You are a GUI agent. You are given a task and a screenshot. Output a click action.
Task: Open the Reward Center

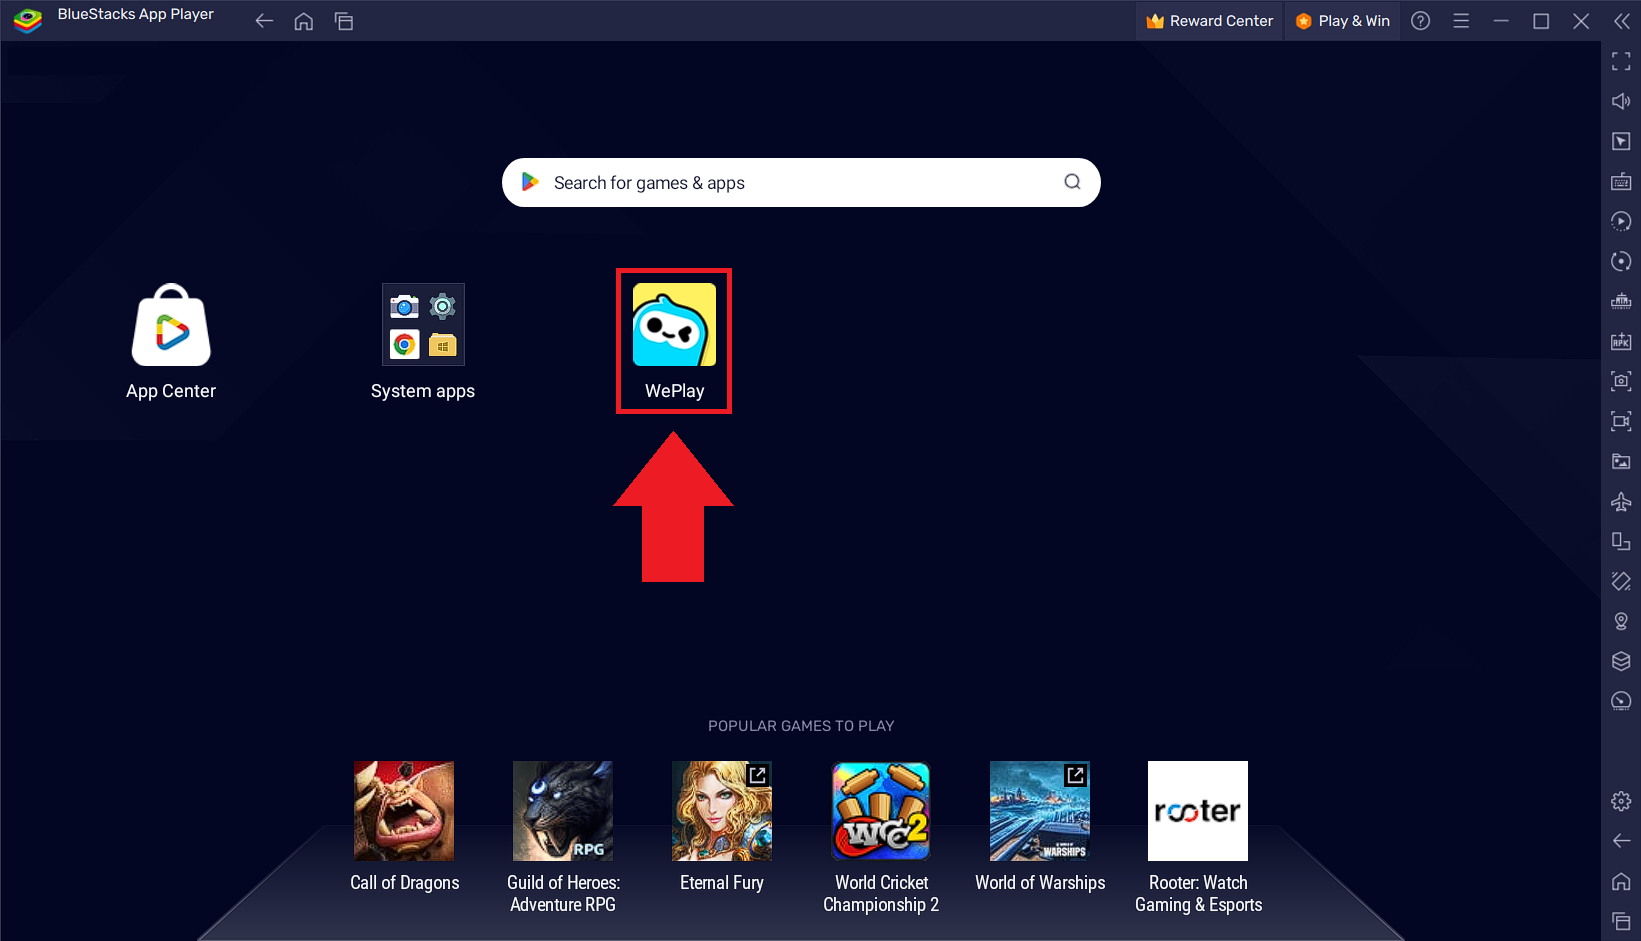[1209, 20]
